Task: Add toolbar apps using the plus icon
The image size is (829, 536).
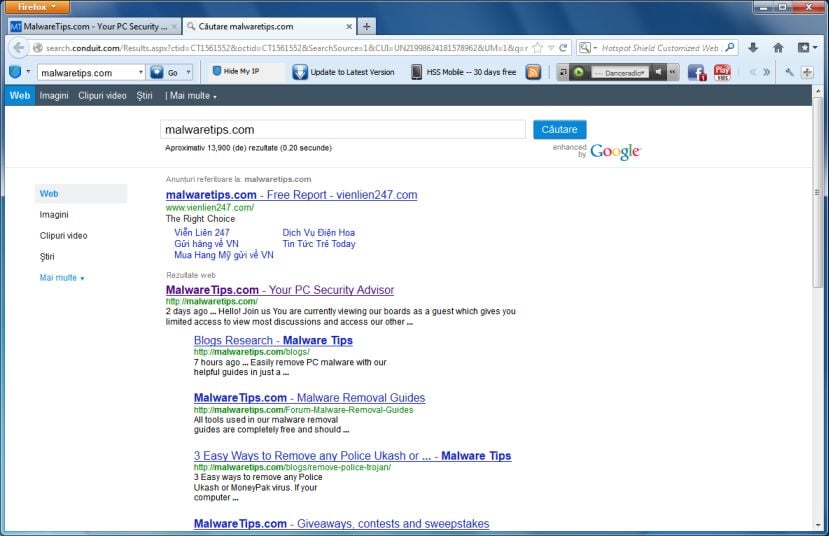Action: coord(807,72)
